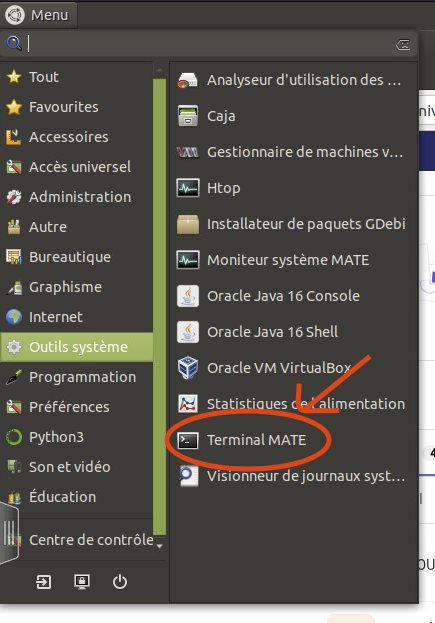Open Statistiques de l'alimentation icon
Viewport: 435px width, 623px height.
click(188, 404)
